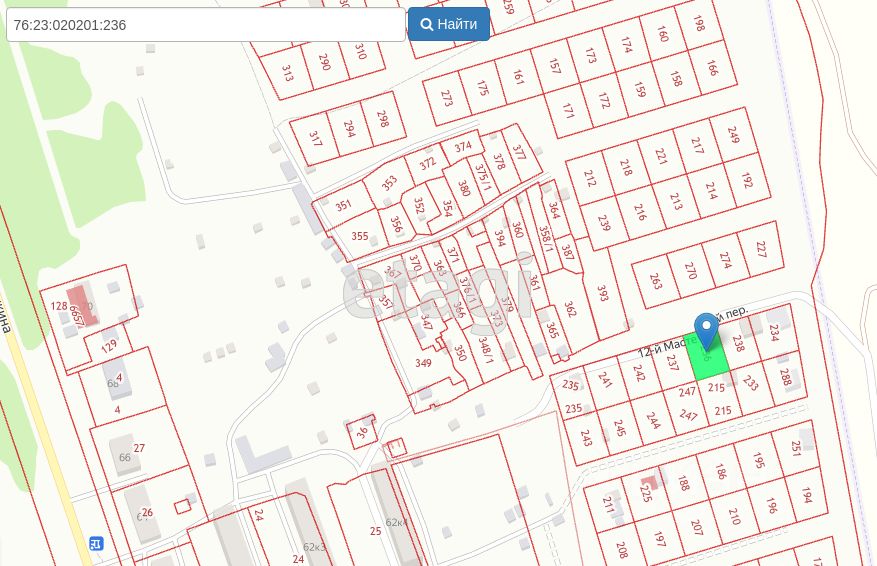
Task: Select parcel labeled 171
Action: (x=568, y=111)
